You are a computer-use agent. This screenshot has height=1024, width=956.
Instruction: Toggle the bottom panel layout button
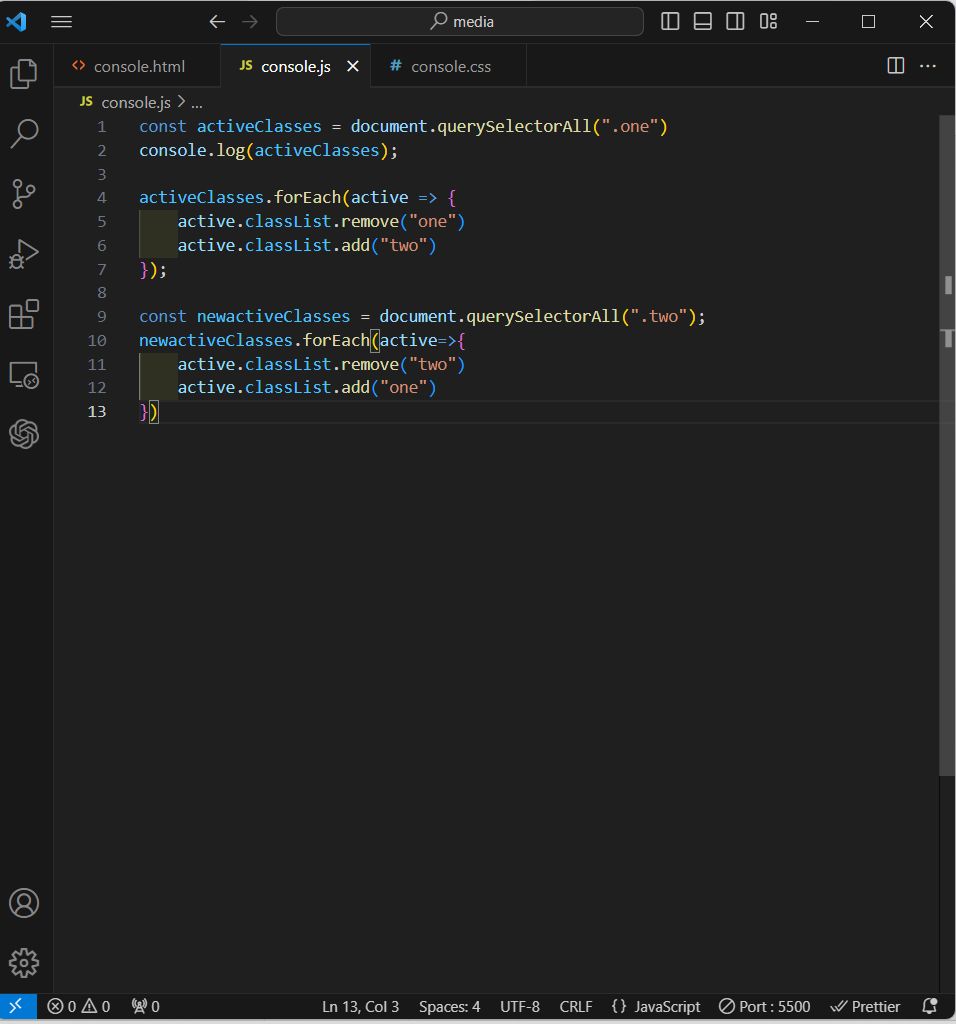(703, 21)
